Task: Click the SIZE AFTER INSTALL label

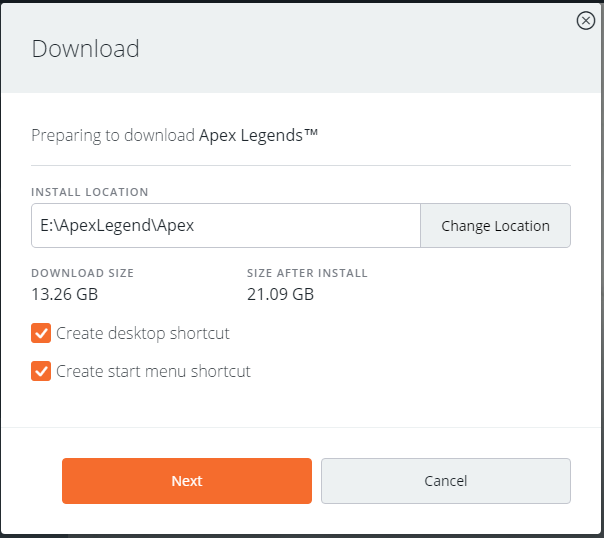Action: click(307, 273)
